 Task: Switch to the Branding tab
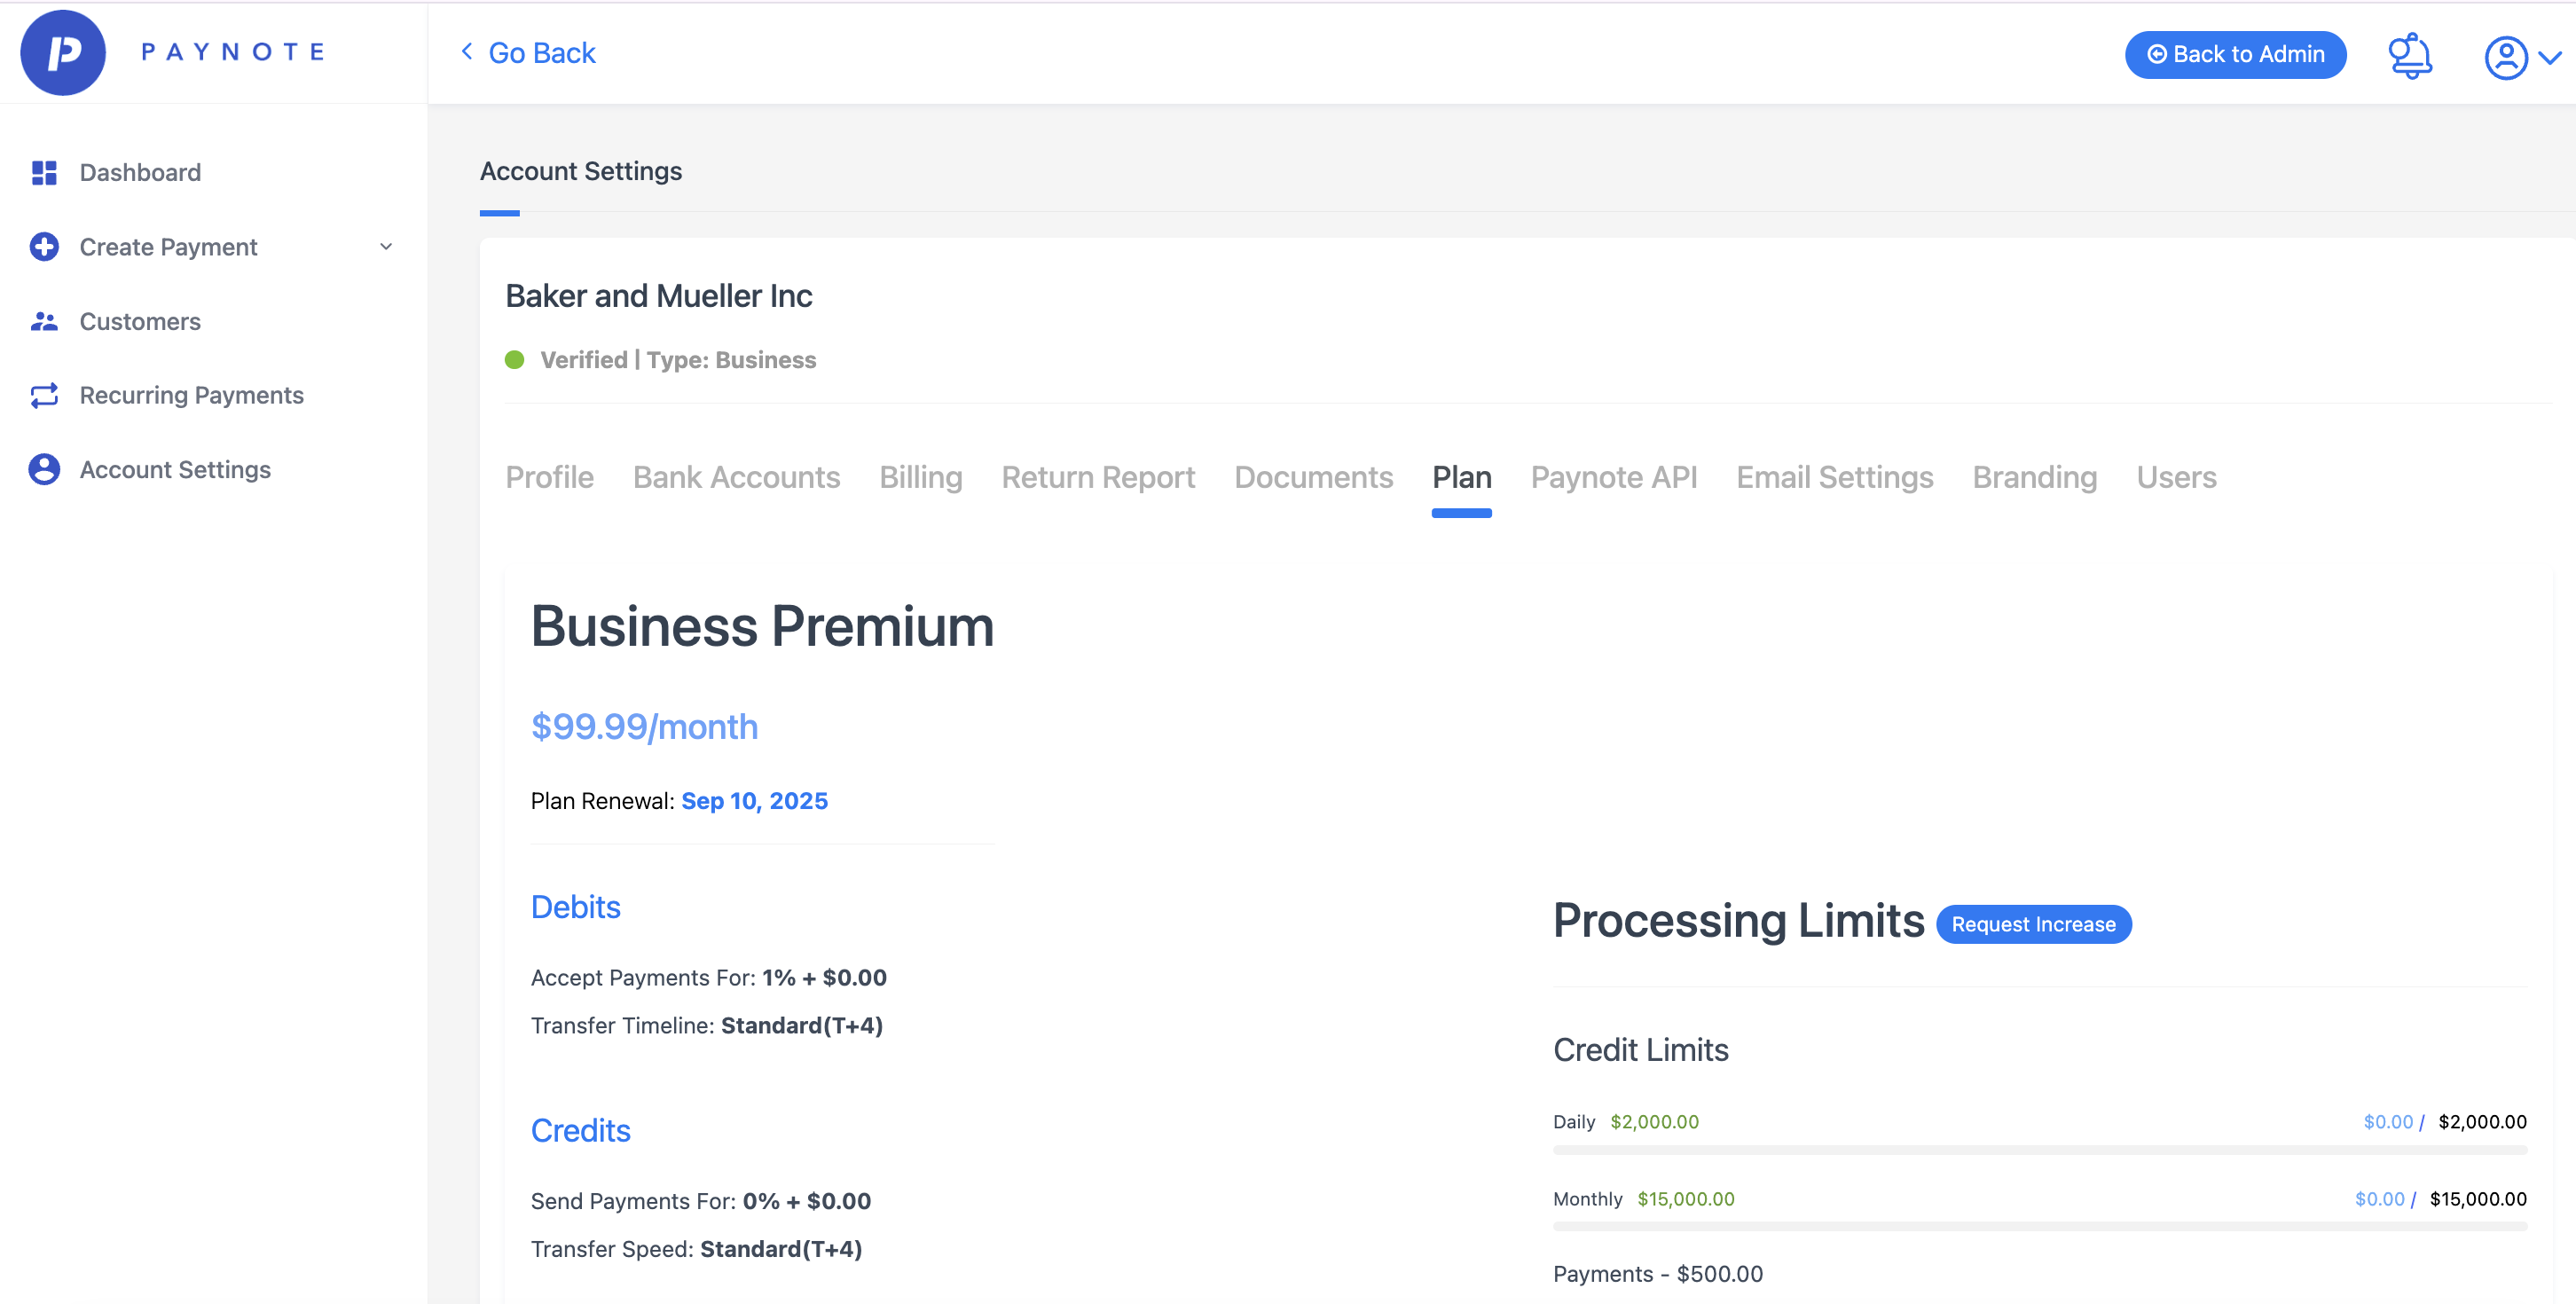[x=2034, y=478]
